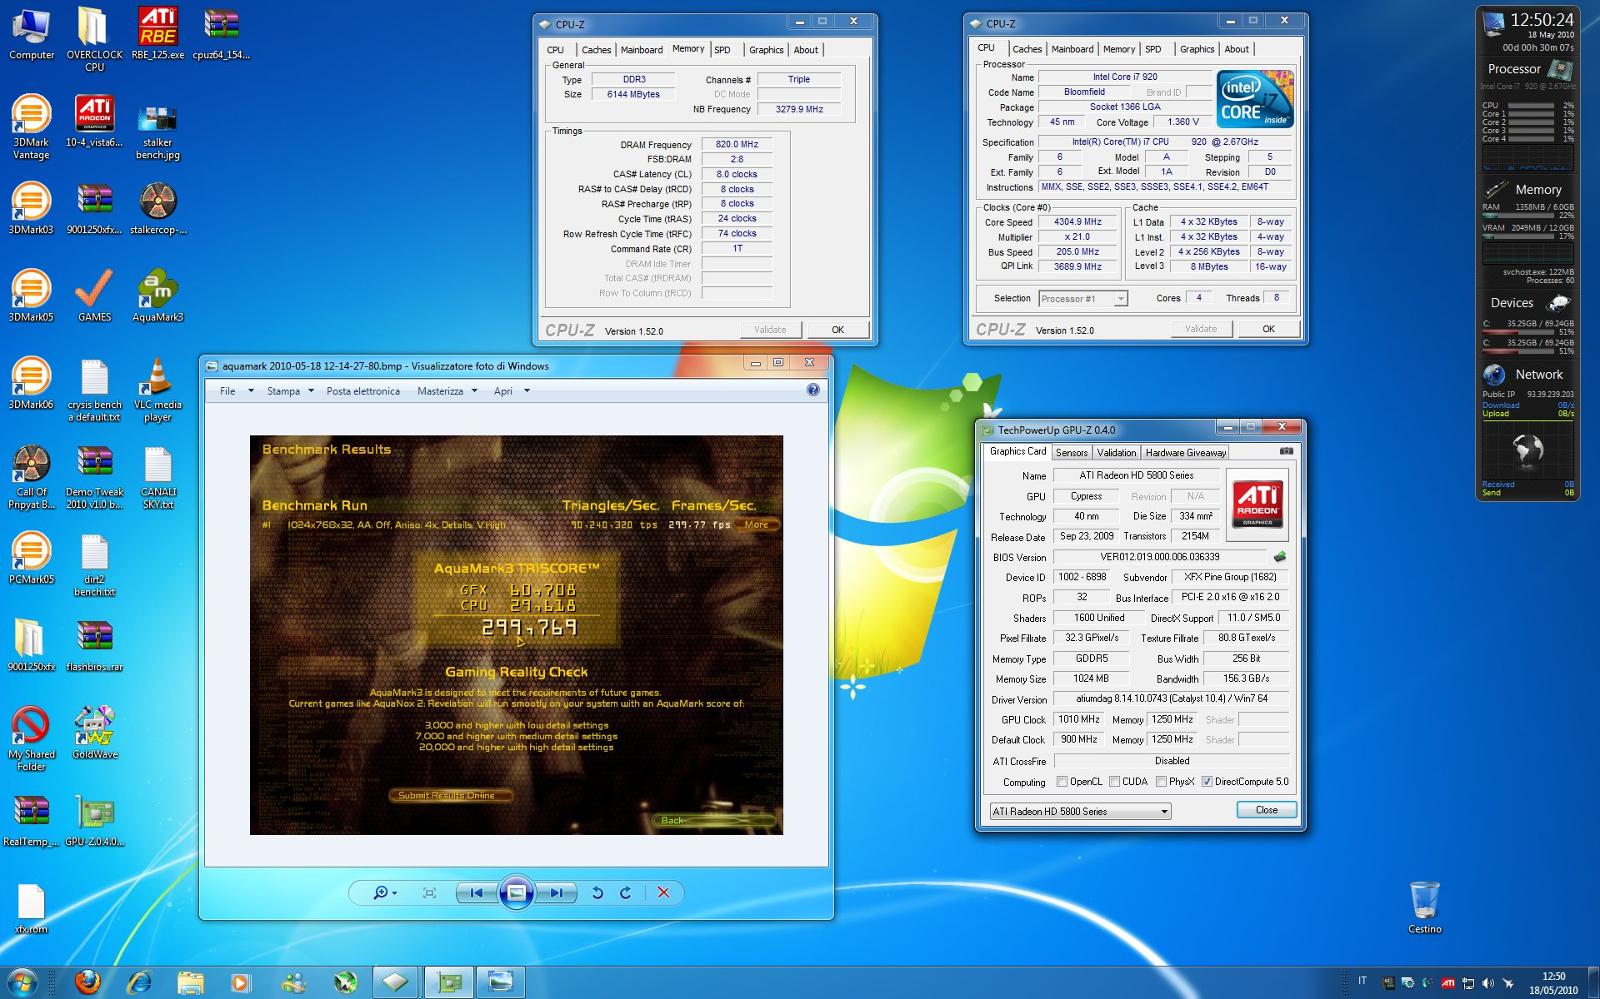Click the actual size button in Photo Viewer

coord(429,893)
